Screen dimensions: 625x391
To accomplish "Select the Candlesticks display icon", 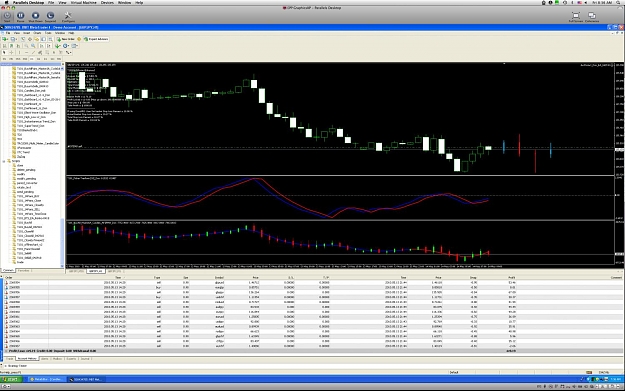I will [12, 46].
